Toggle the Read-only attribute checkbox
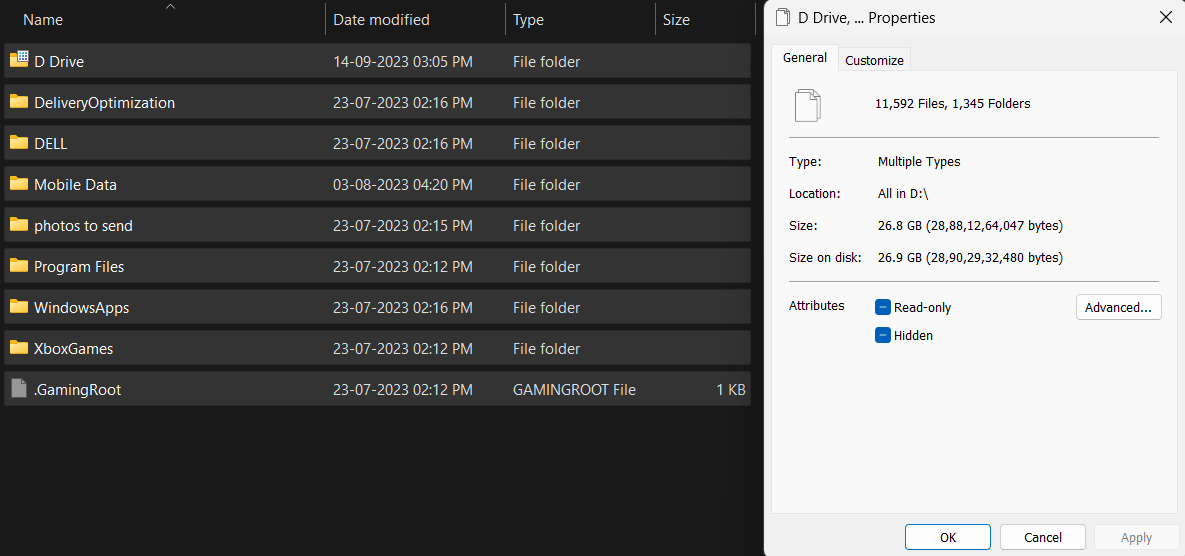Viewport: 1185px width, 556px height. 883,307
